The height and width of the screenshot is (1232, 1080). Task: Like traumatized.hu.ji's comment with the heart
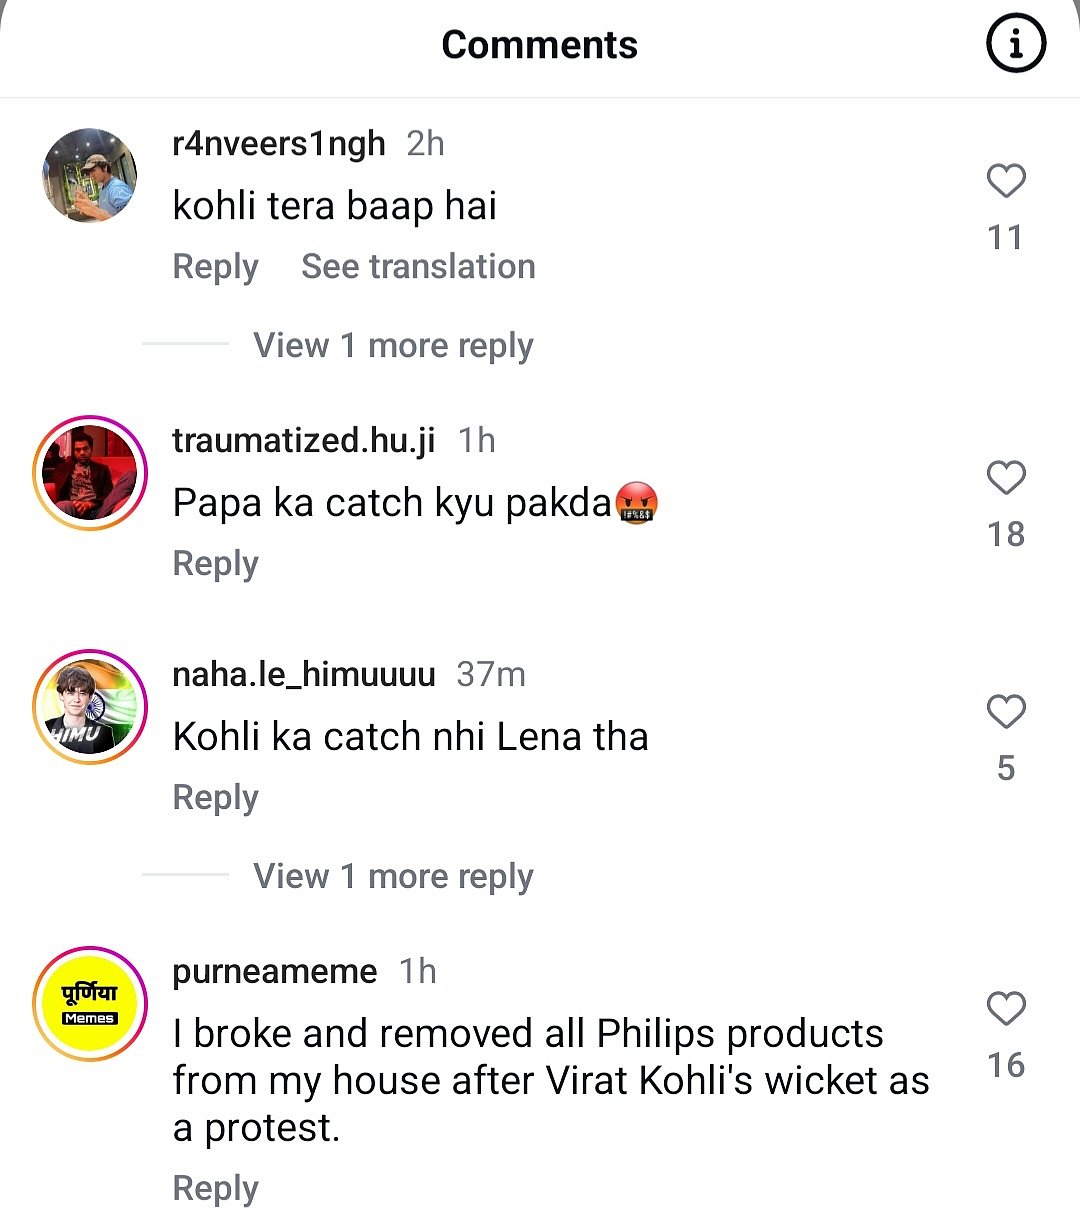(x=1006, y=478)
